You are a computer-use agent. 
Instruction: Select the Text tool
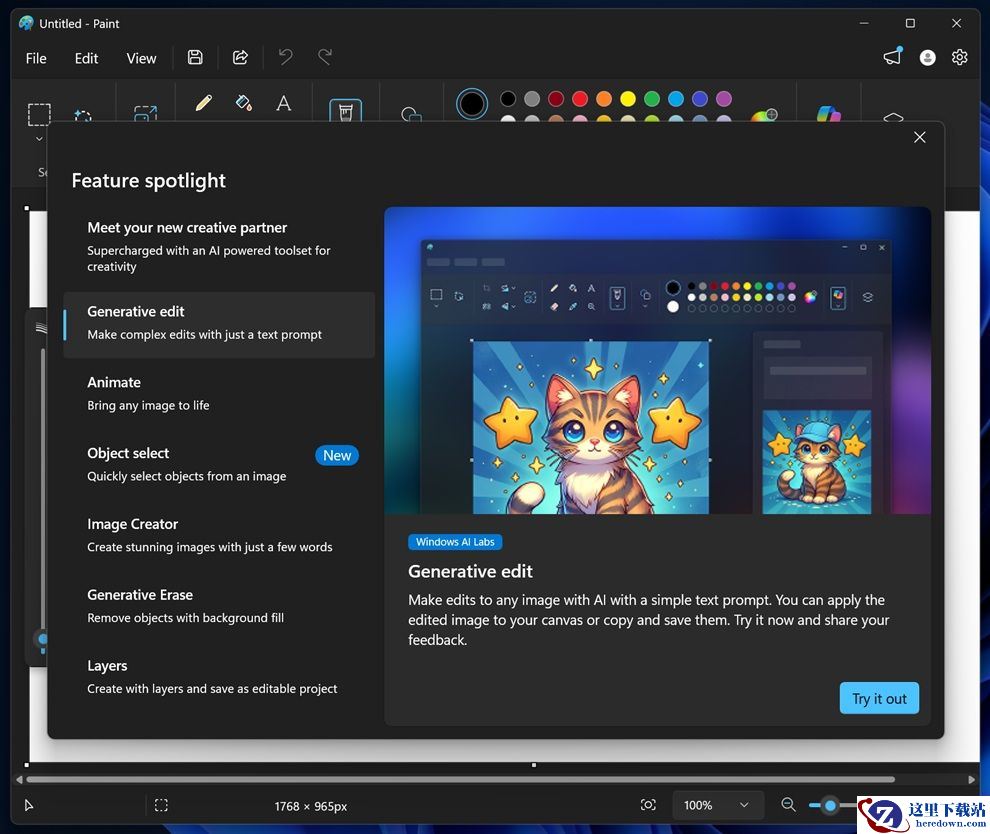coord(283,103)
